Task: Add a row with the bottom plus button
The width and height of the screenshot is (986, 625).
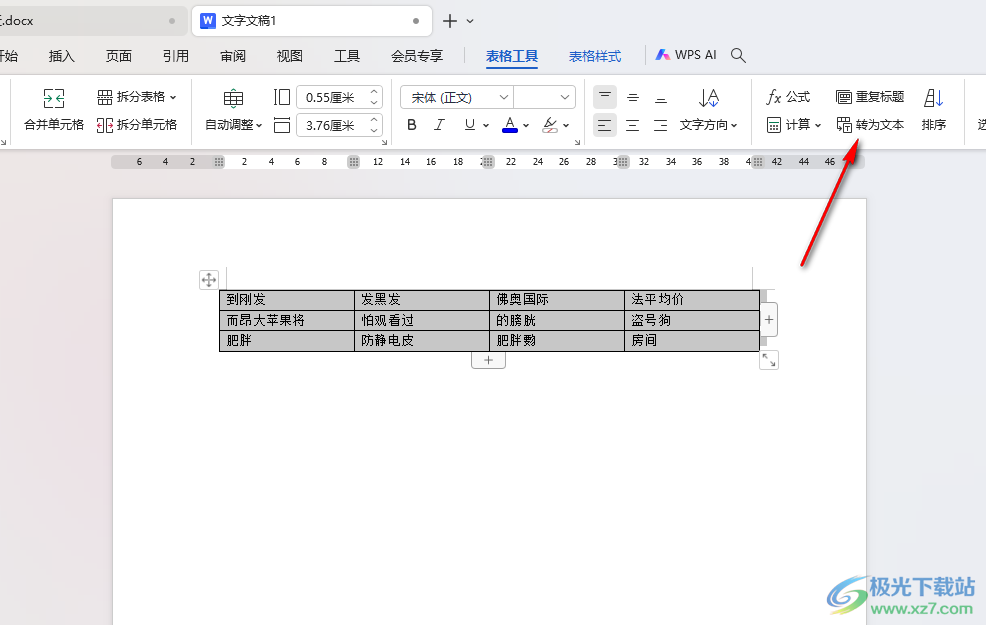Action: (489, 360)
